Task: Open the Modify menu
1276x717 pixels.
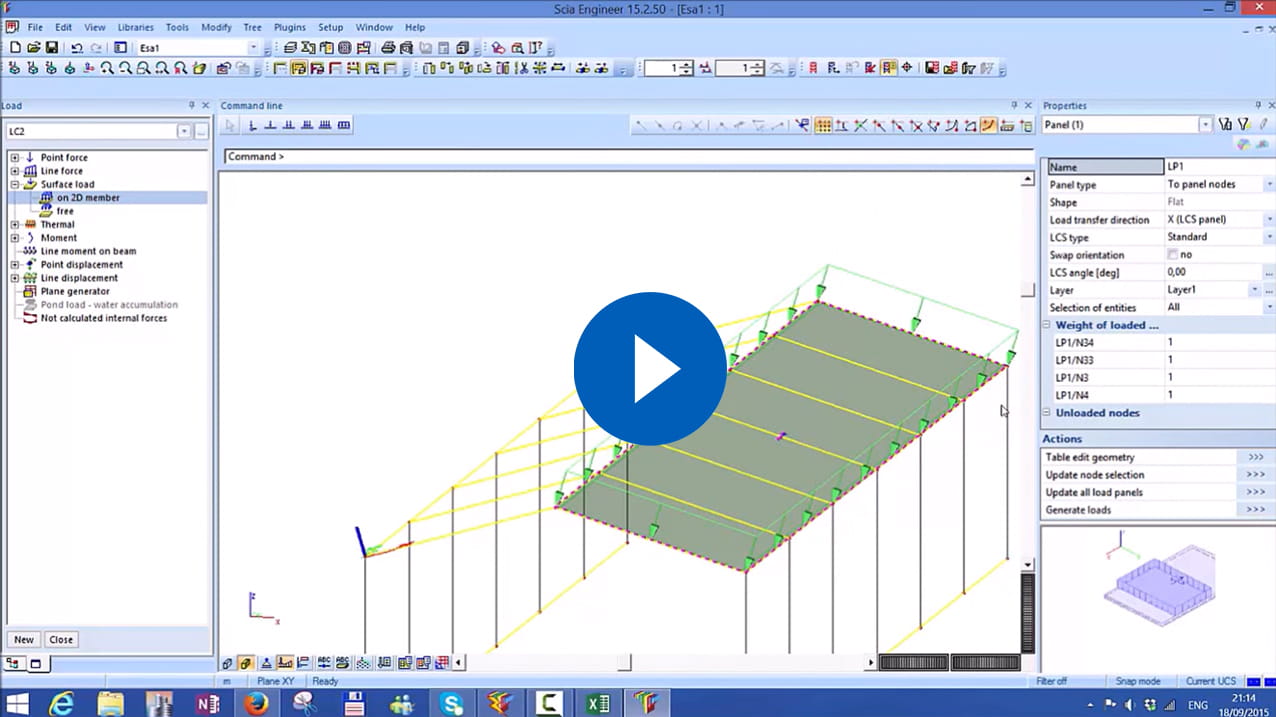Action: [216, 27]
